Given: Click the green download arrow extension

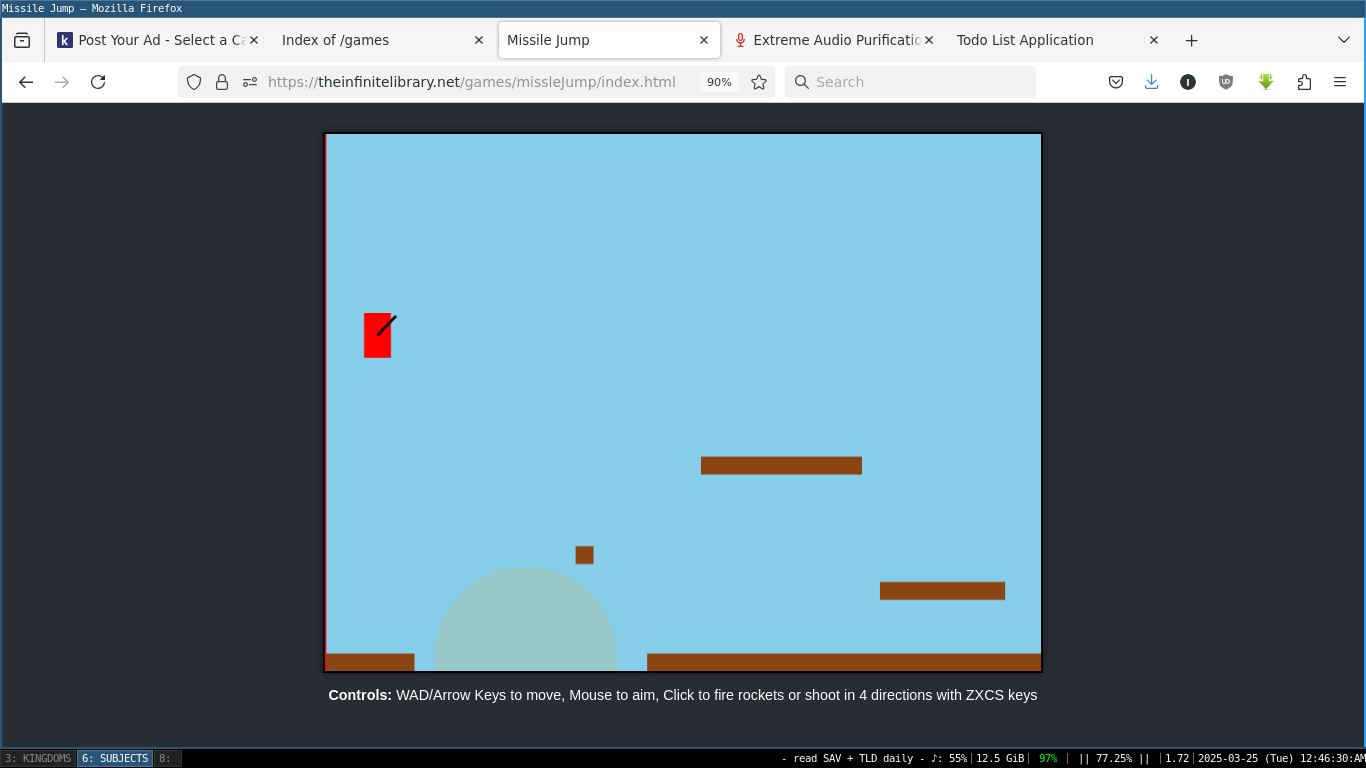Looking at the screenshot, I should click(1266, 82).
